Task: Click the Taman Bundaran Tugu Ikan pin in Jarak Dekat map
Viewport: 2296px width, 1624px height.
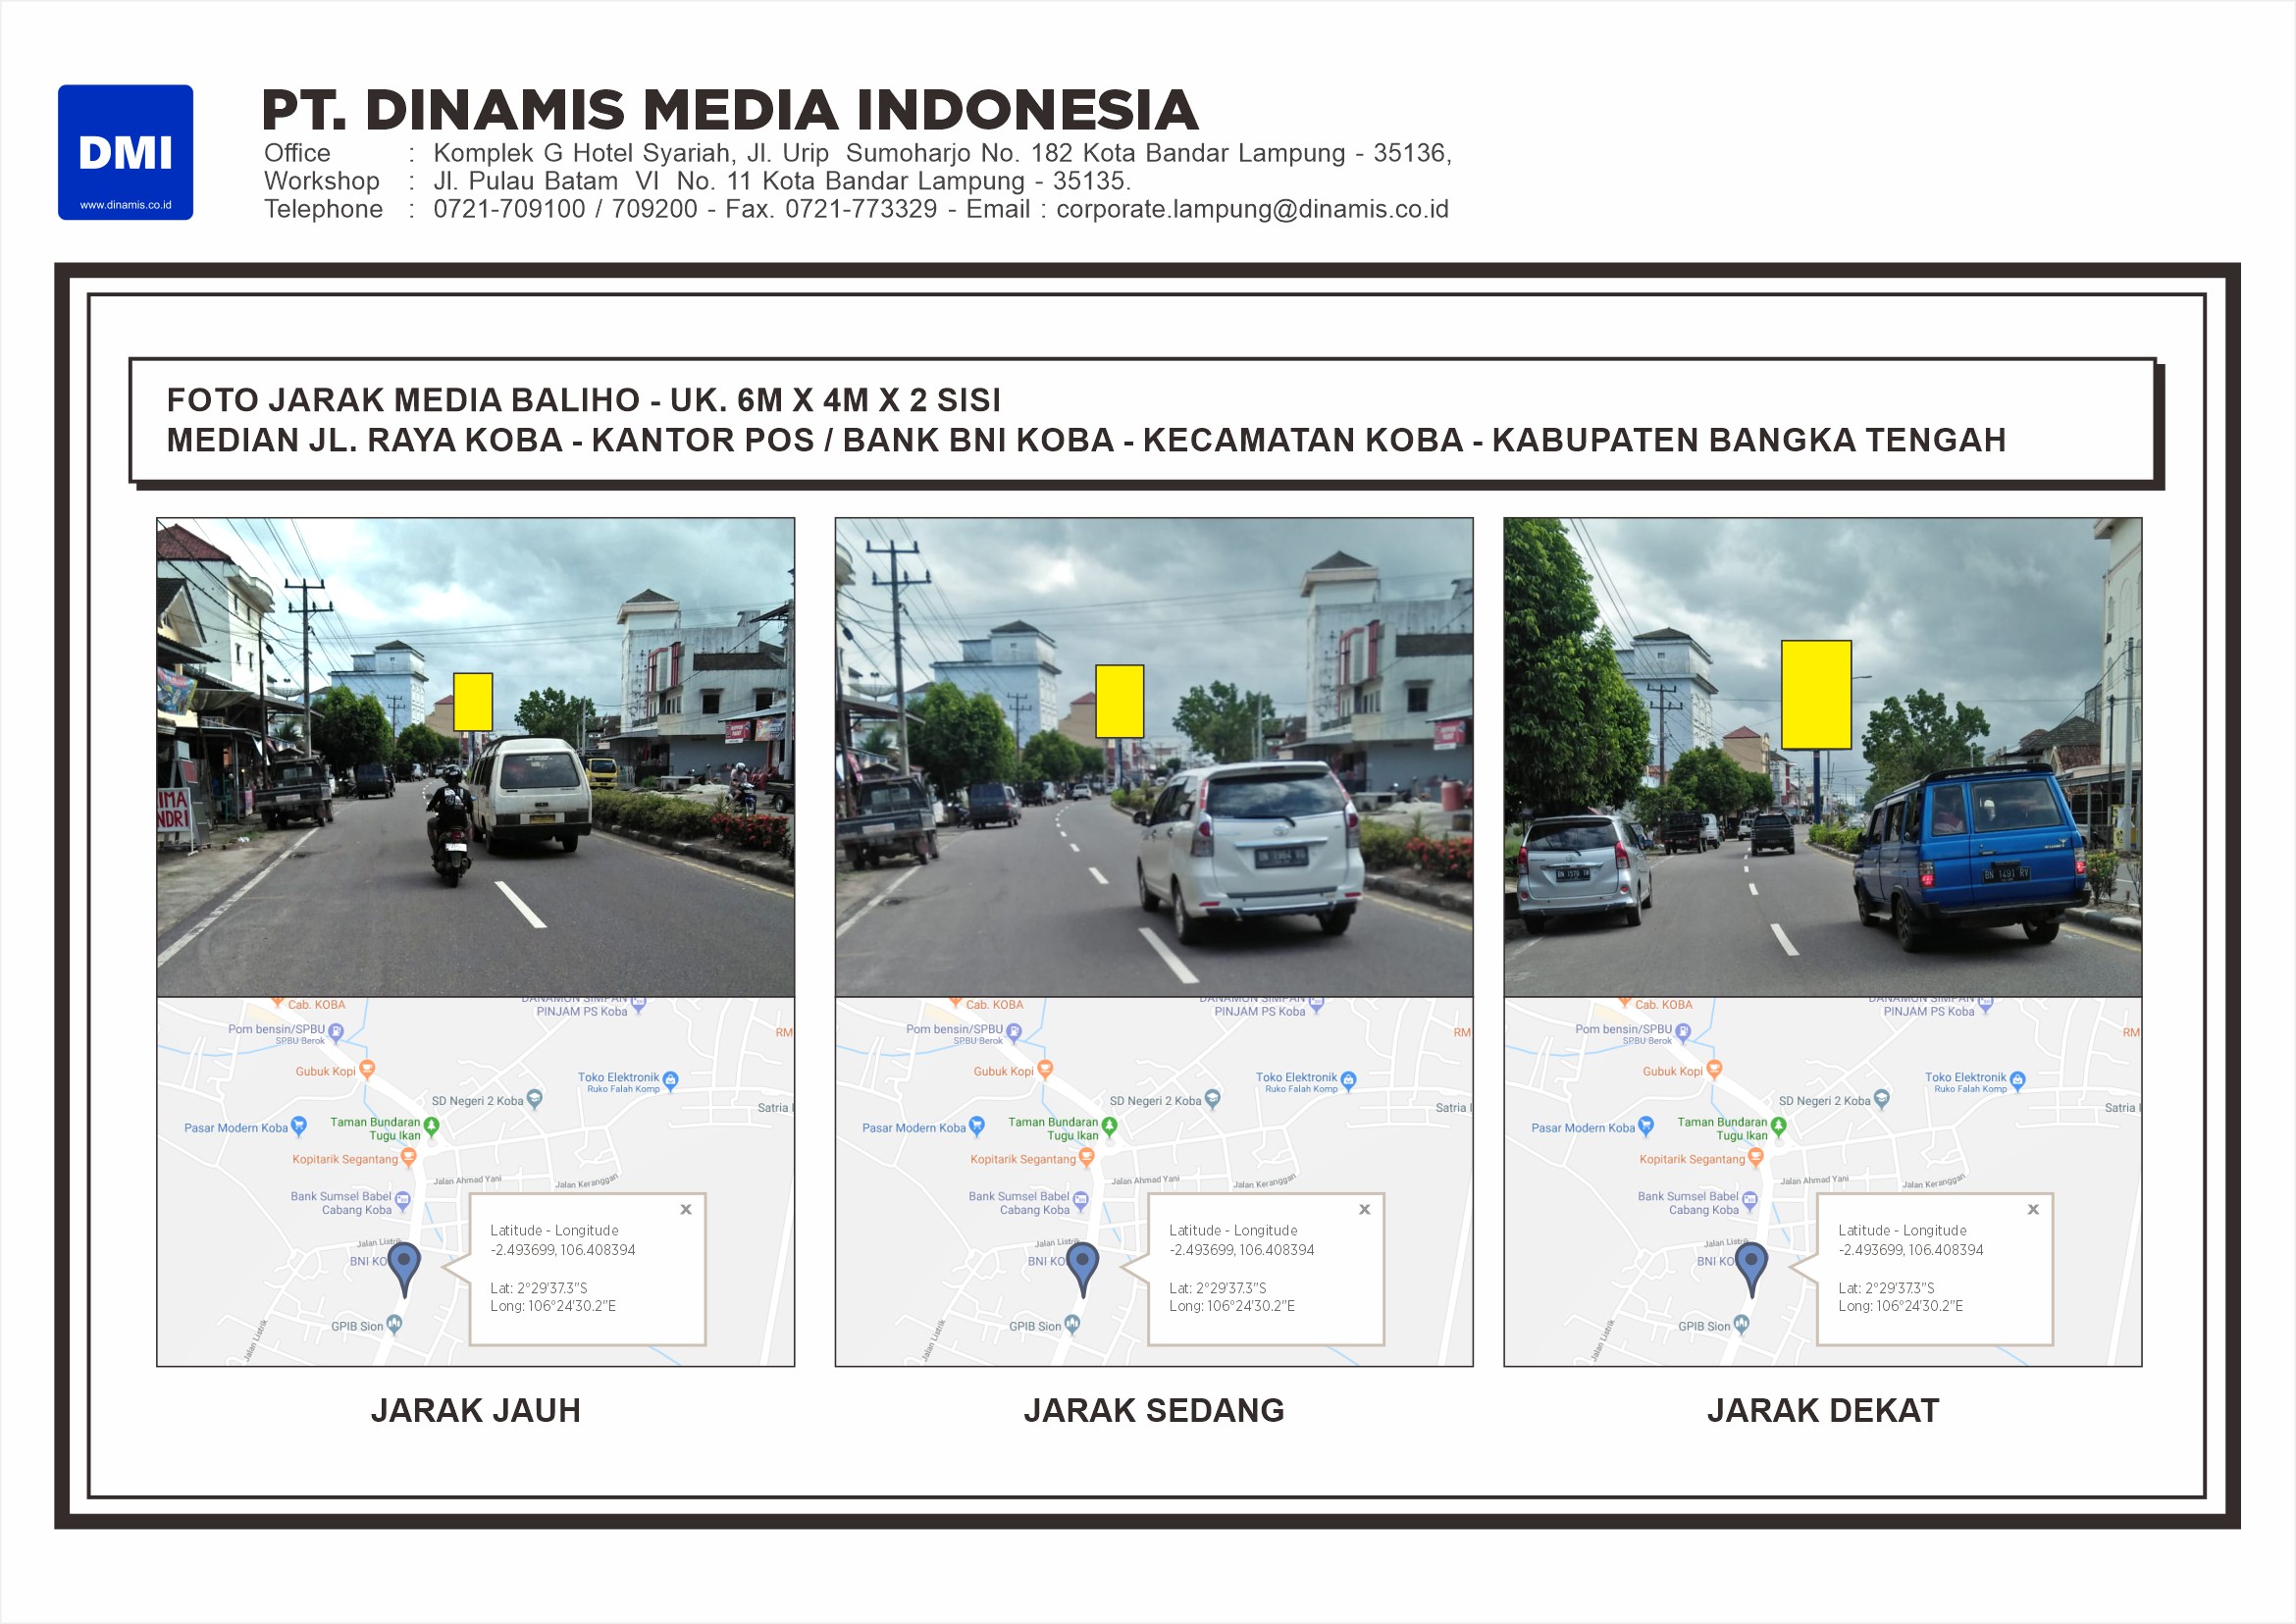Action: [1778, 1127]
